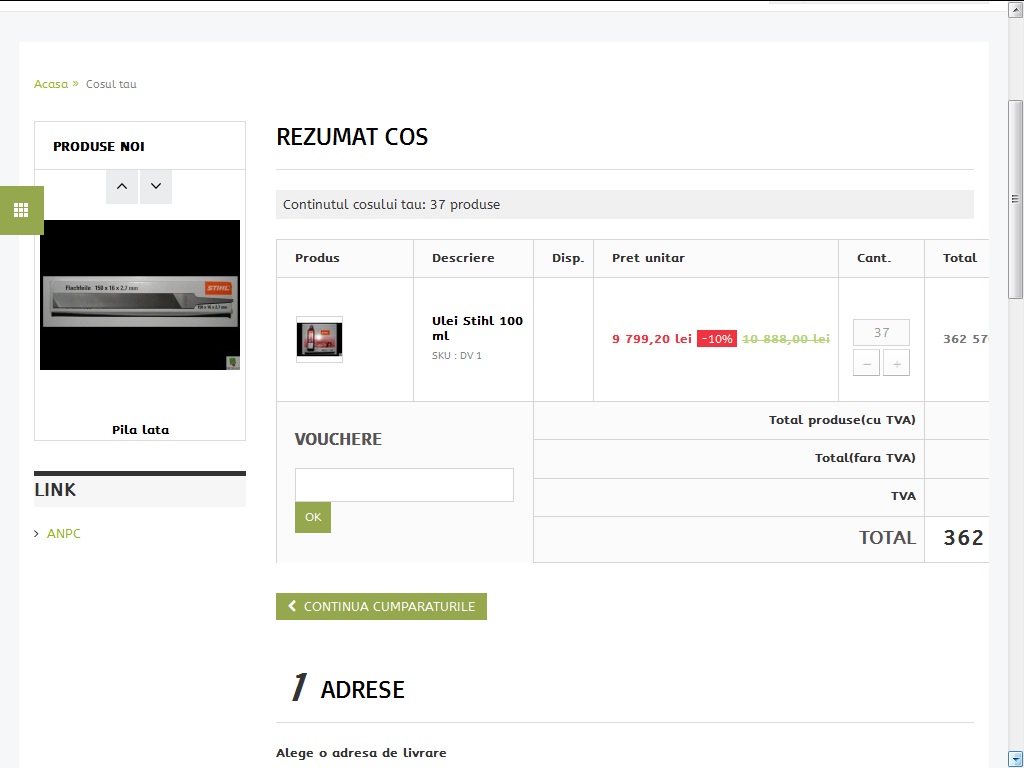Select the Continutul cosului tau summary text
This screenshot has width=1024, height=768.
point(391,204)
